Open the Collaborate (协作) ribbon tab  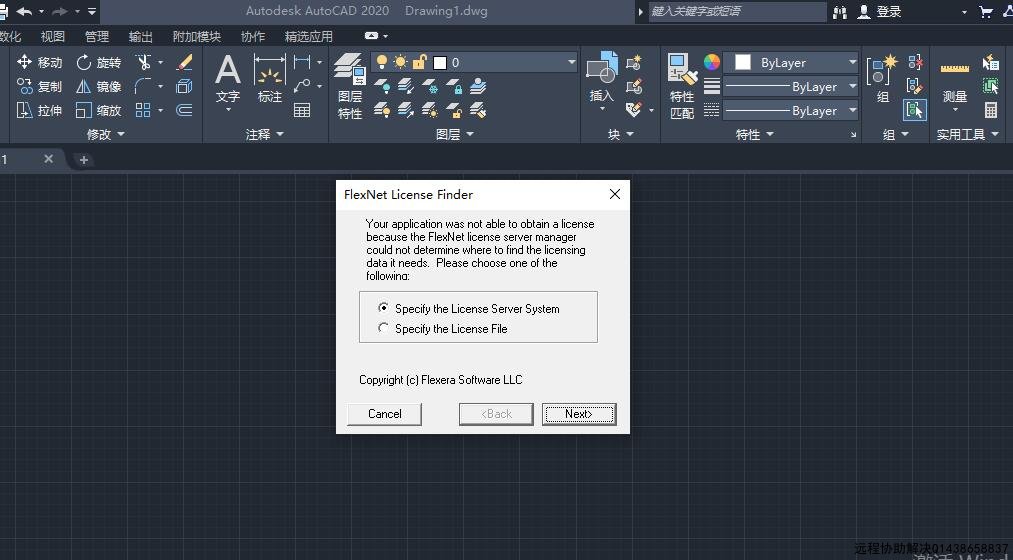[x=253, y=37]
